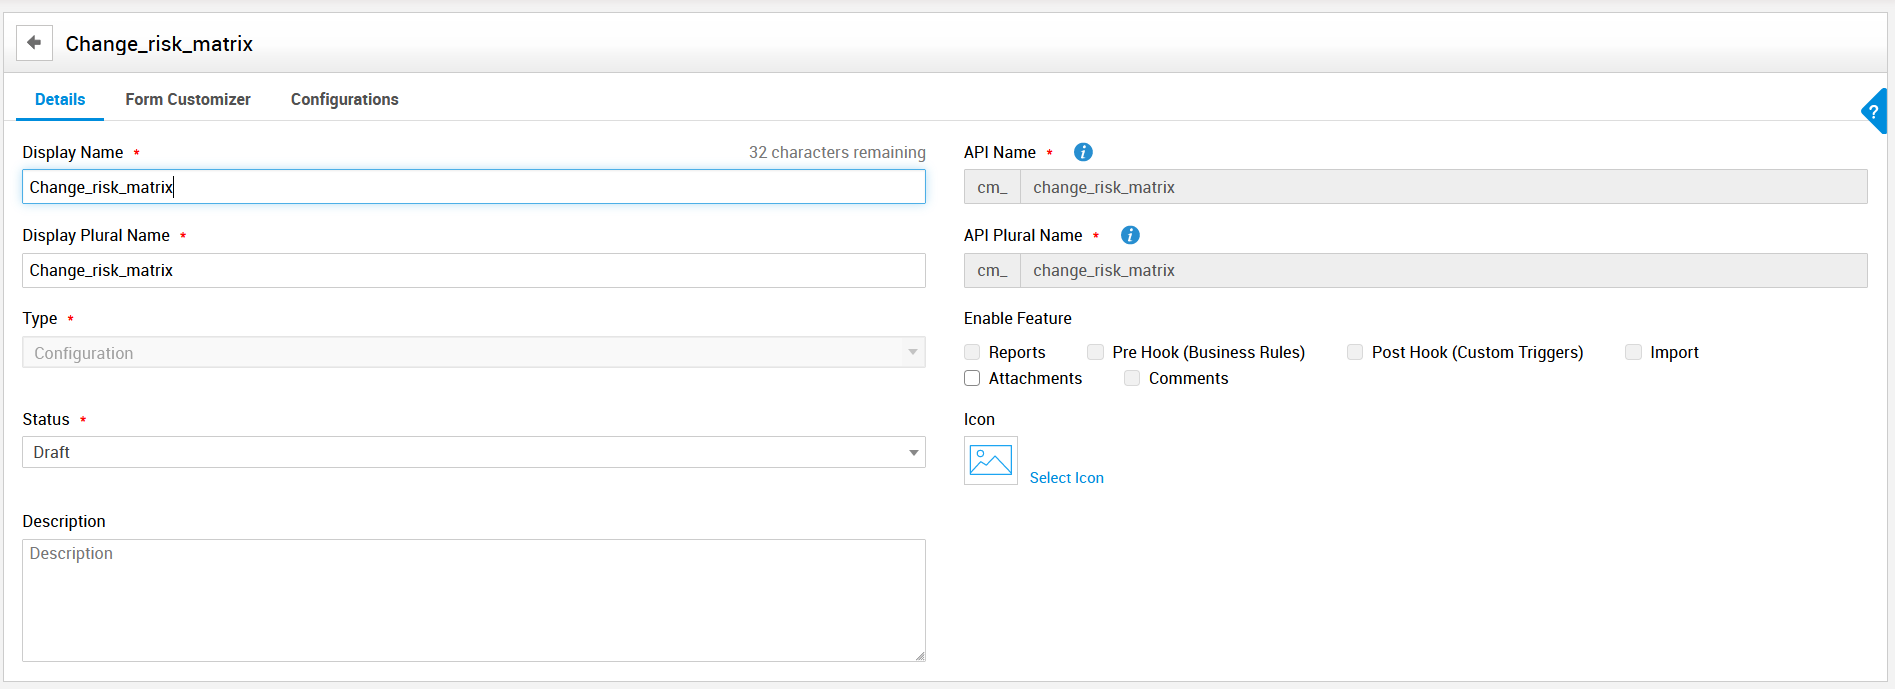Expand the Type Configuration dropdown
The width and height of the screenshot is (1895, 689).
click(x=473, y=353)
